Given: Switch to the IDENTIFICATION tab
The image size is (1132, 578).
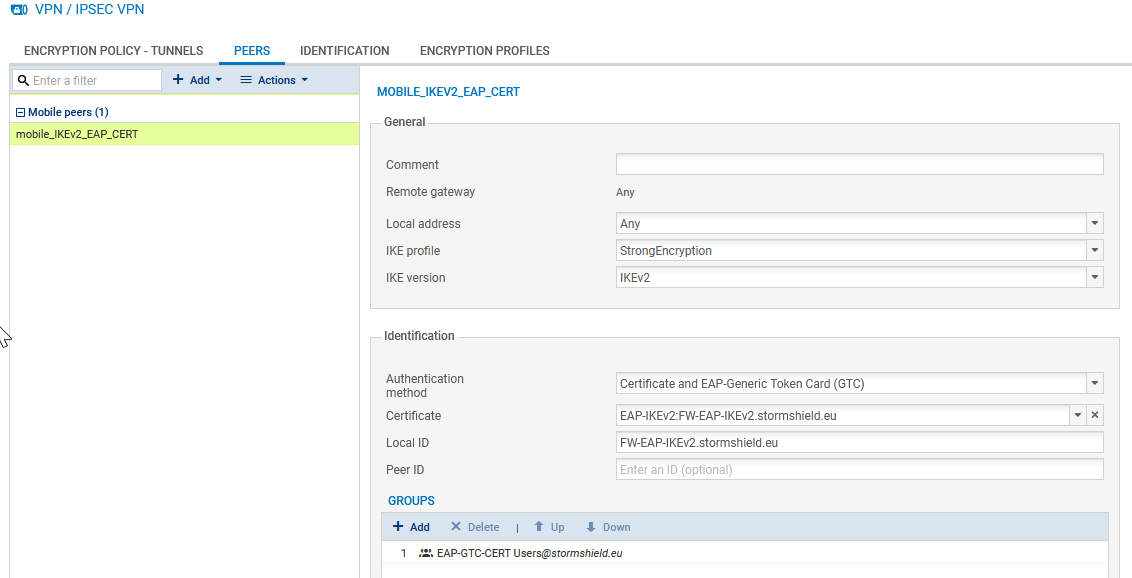Looking at the screenshot, I should pyautogui.click(x=344, y=50).
